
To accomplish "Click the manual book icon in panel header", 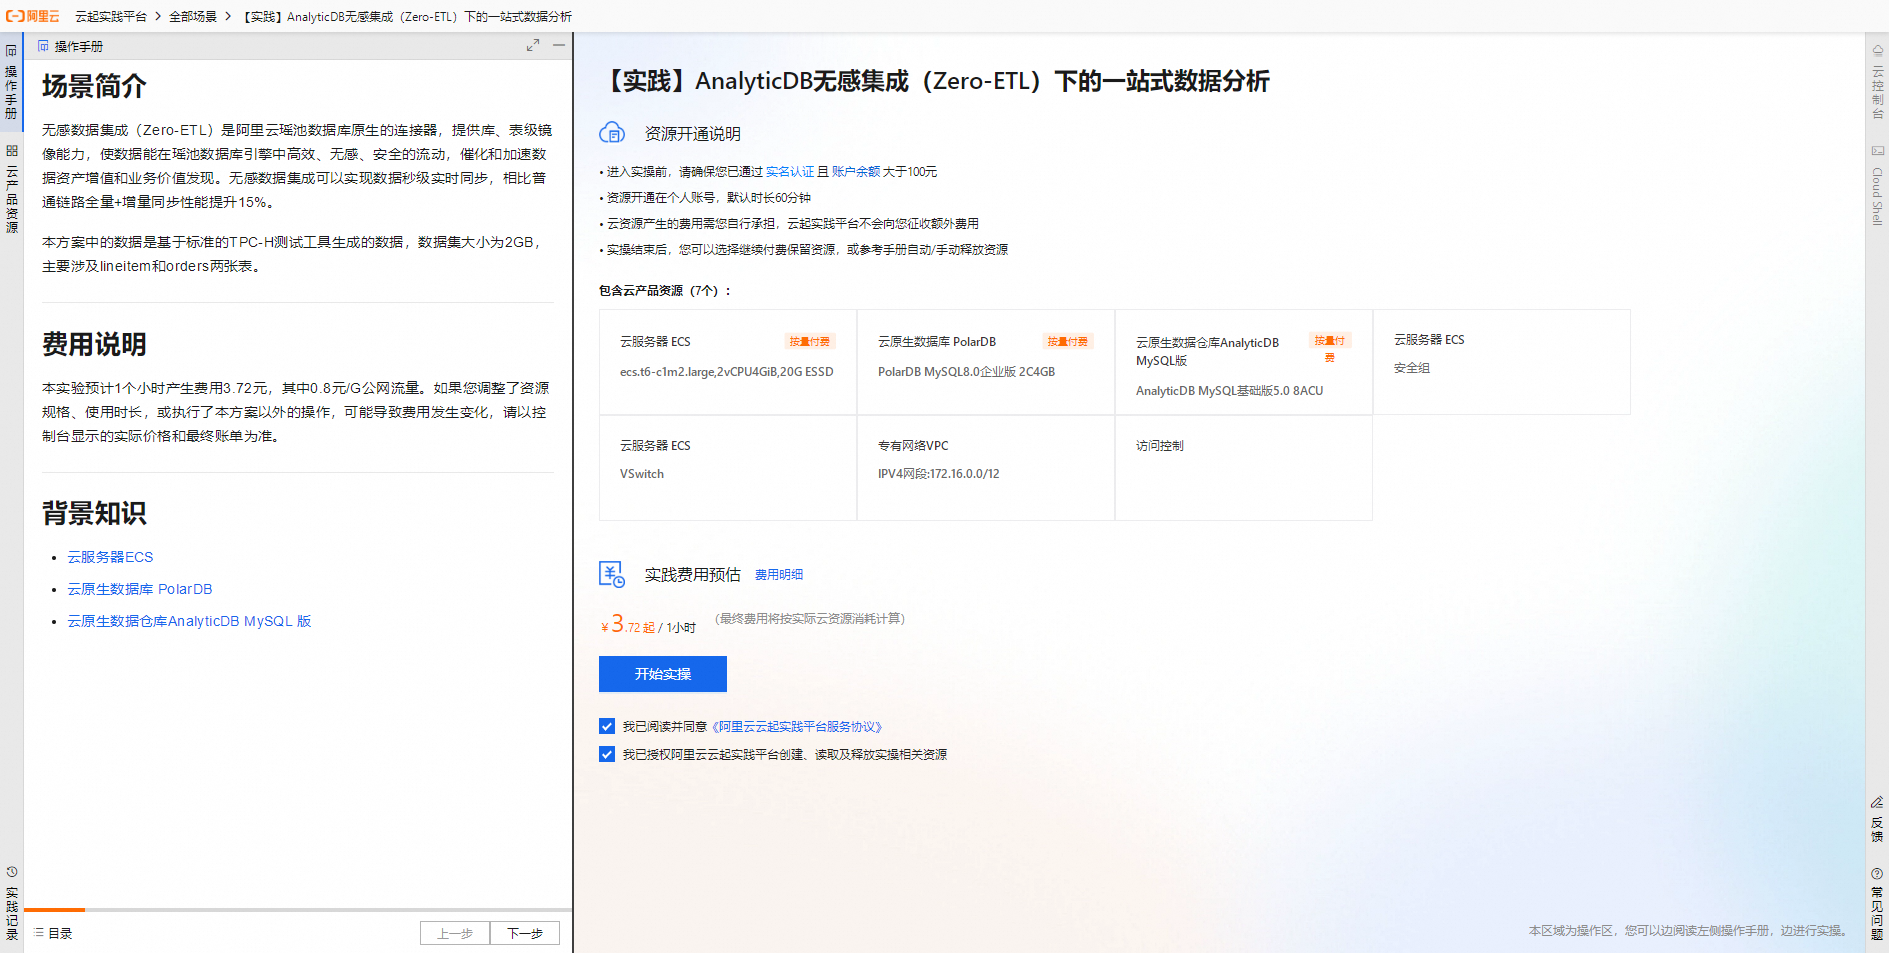I will point(43,46).
